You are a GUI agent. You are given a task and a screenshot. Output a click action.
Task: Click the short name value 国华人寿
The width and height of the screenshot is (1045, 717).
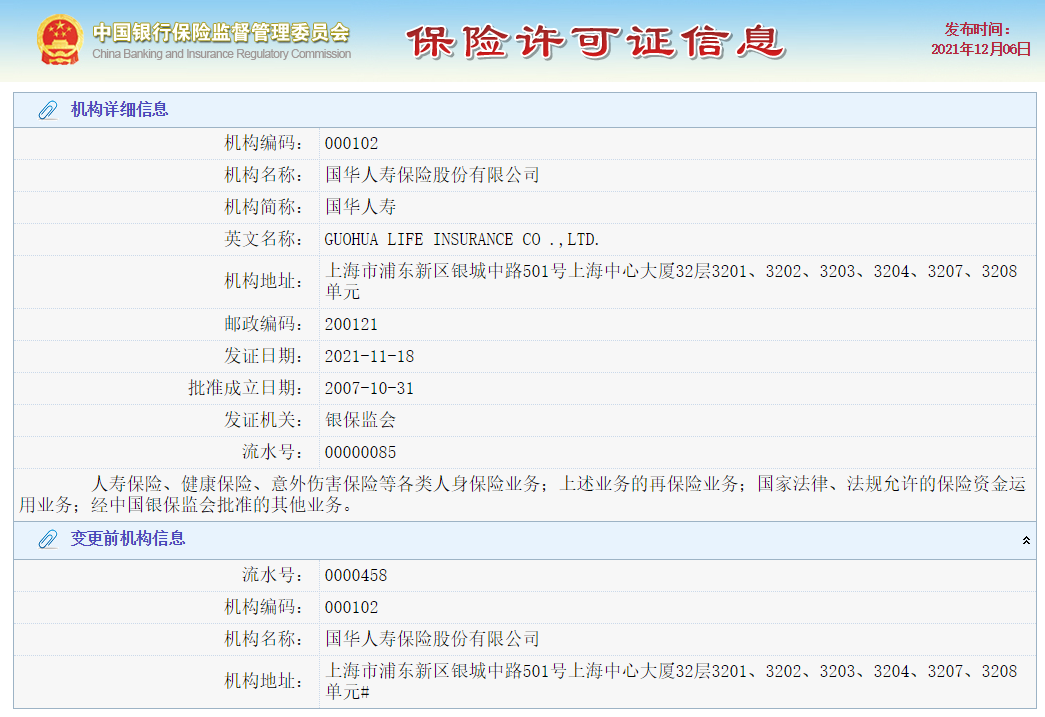point(361,207)
